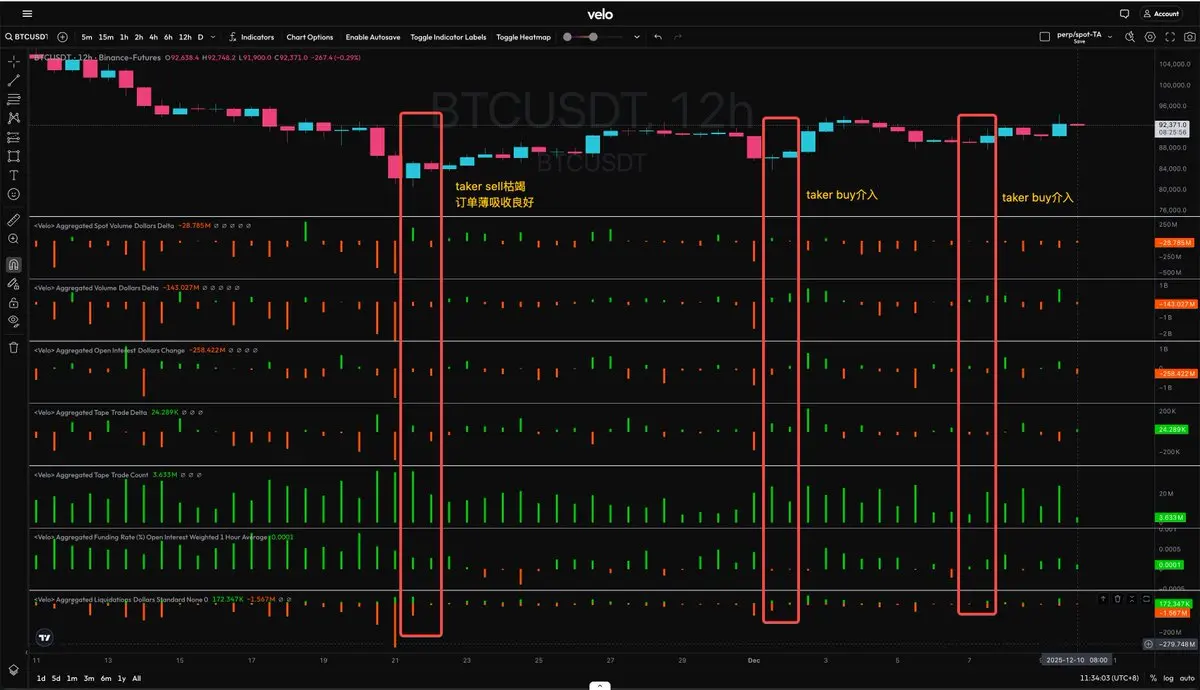Set the 5d date range
The image size is (1200, 690).
tap(56, 678)
